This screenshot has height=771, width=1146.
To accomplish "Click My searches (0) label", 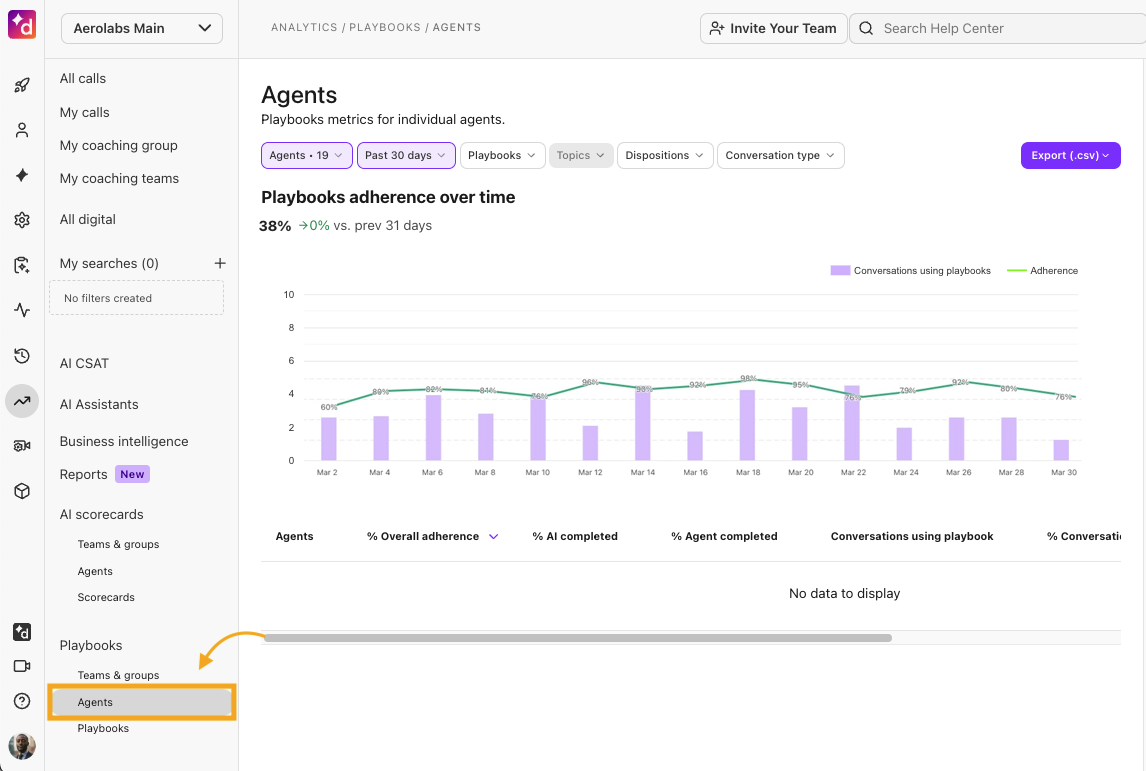I will [x=109, y=263].
